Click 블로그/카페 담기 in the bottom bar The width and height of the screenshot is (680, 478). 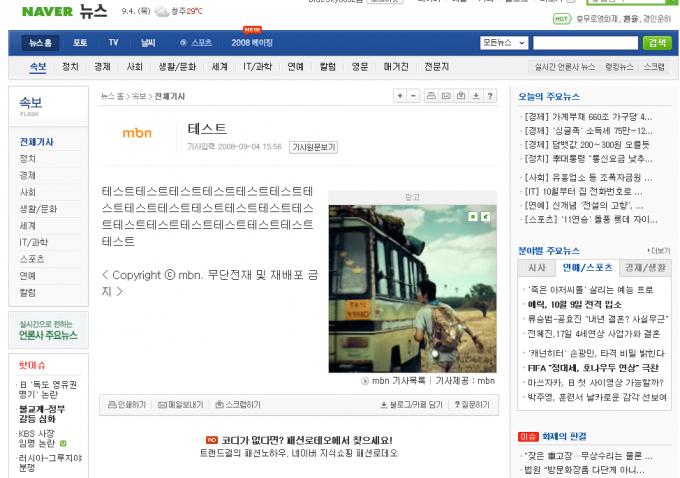click(411, 405)
